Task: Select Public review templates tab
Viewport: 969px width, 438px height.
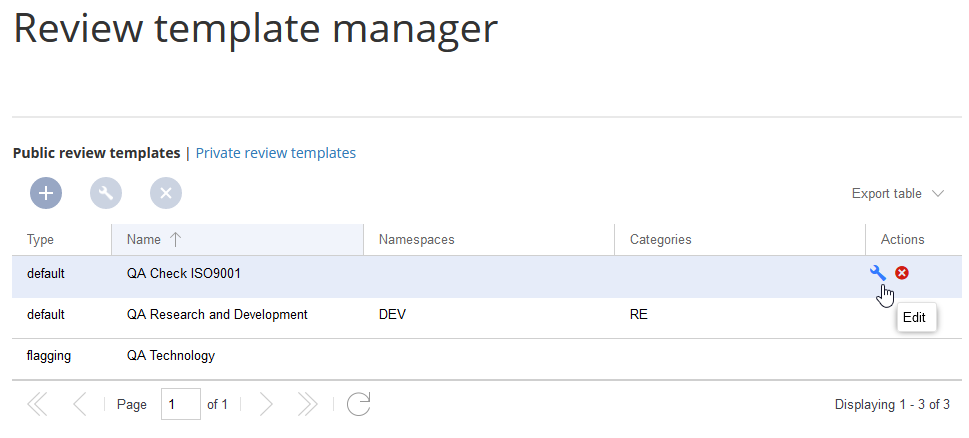Action: click(96, 153)
